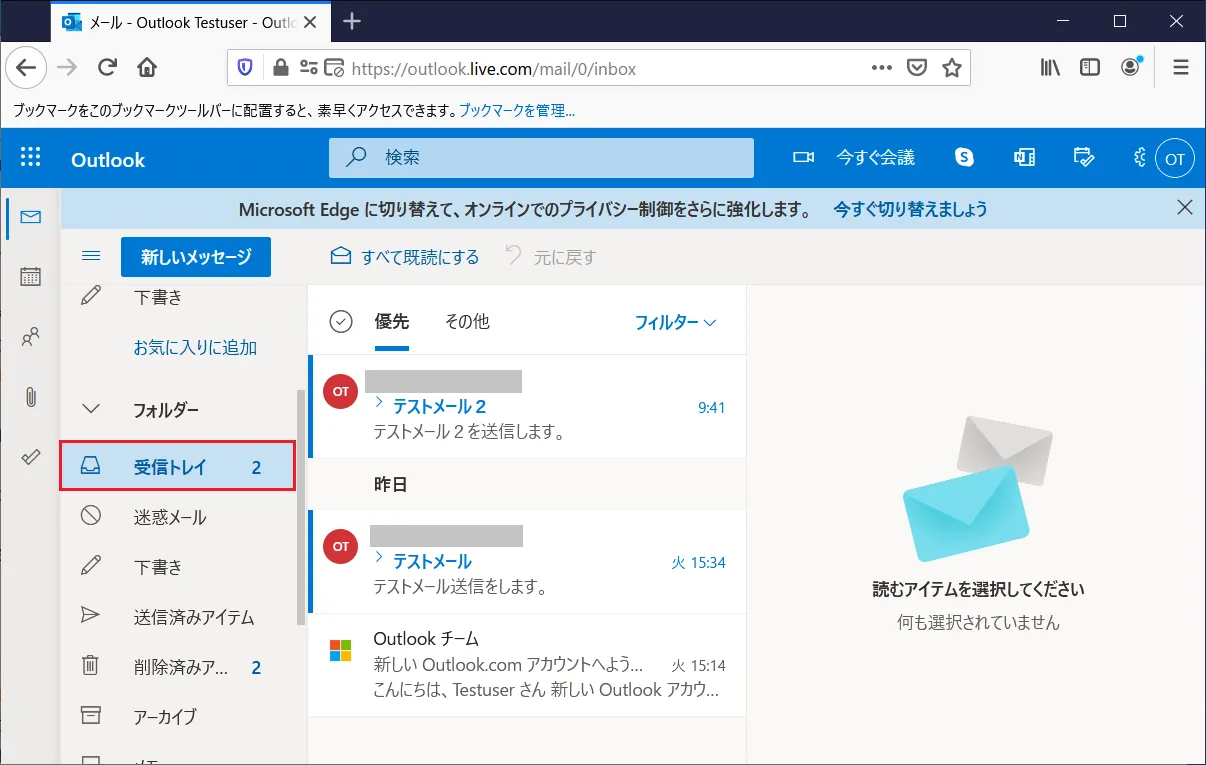Open the My Day calendar-check icon
The image size is (1206, 765).
[1084, 158]
